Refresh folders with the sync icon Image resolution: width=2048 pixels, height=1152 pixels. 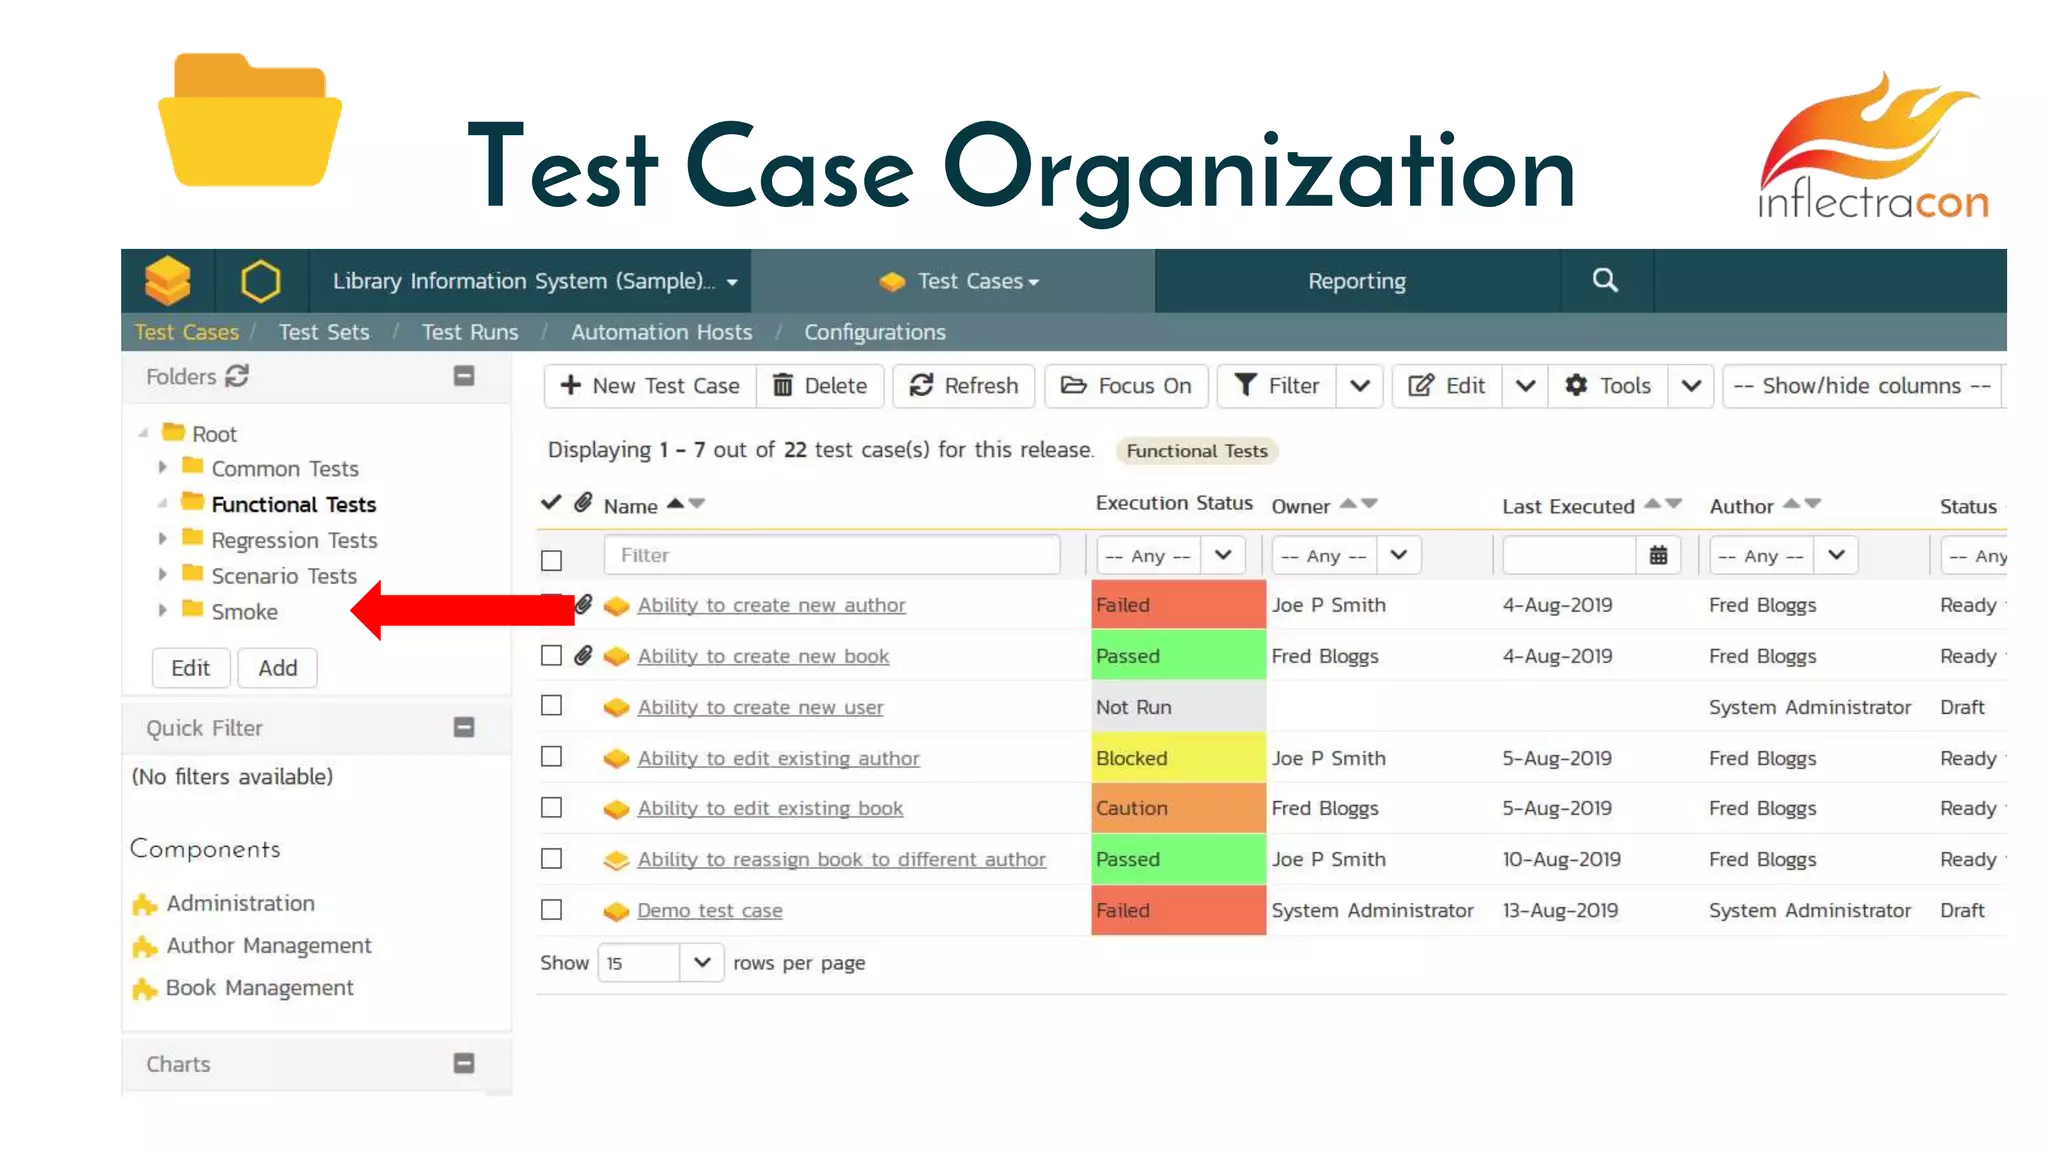237,376
